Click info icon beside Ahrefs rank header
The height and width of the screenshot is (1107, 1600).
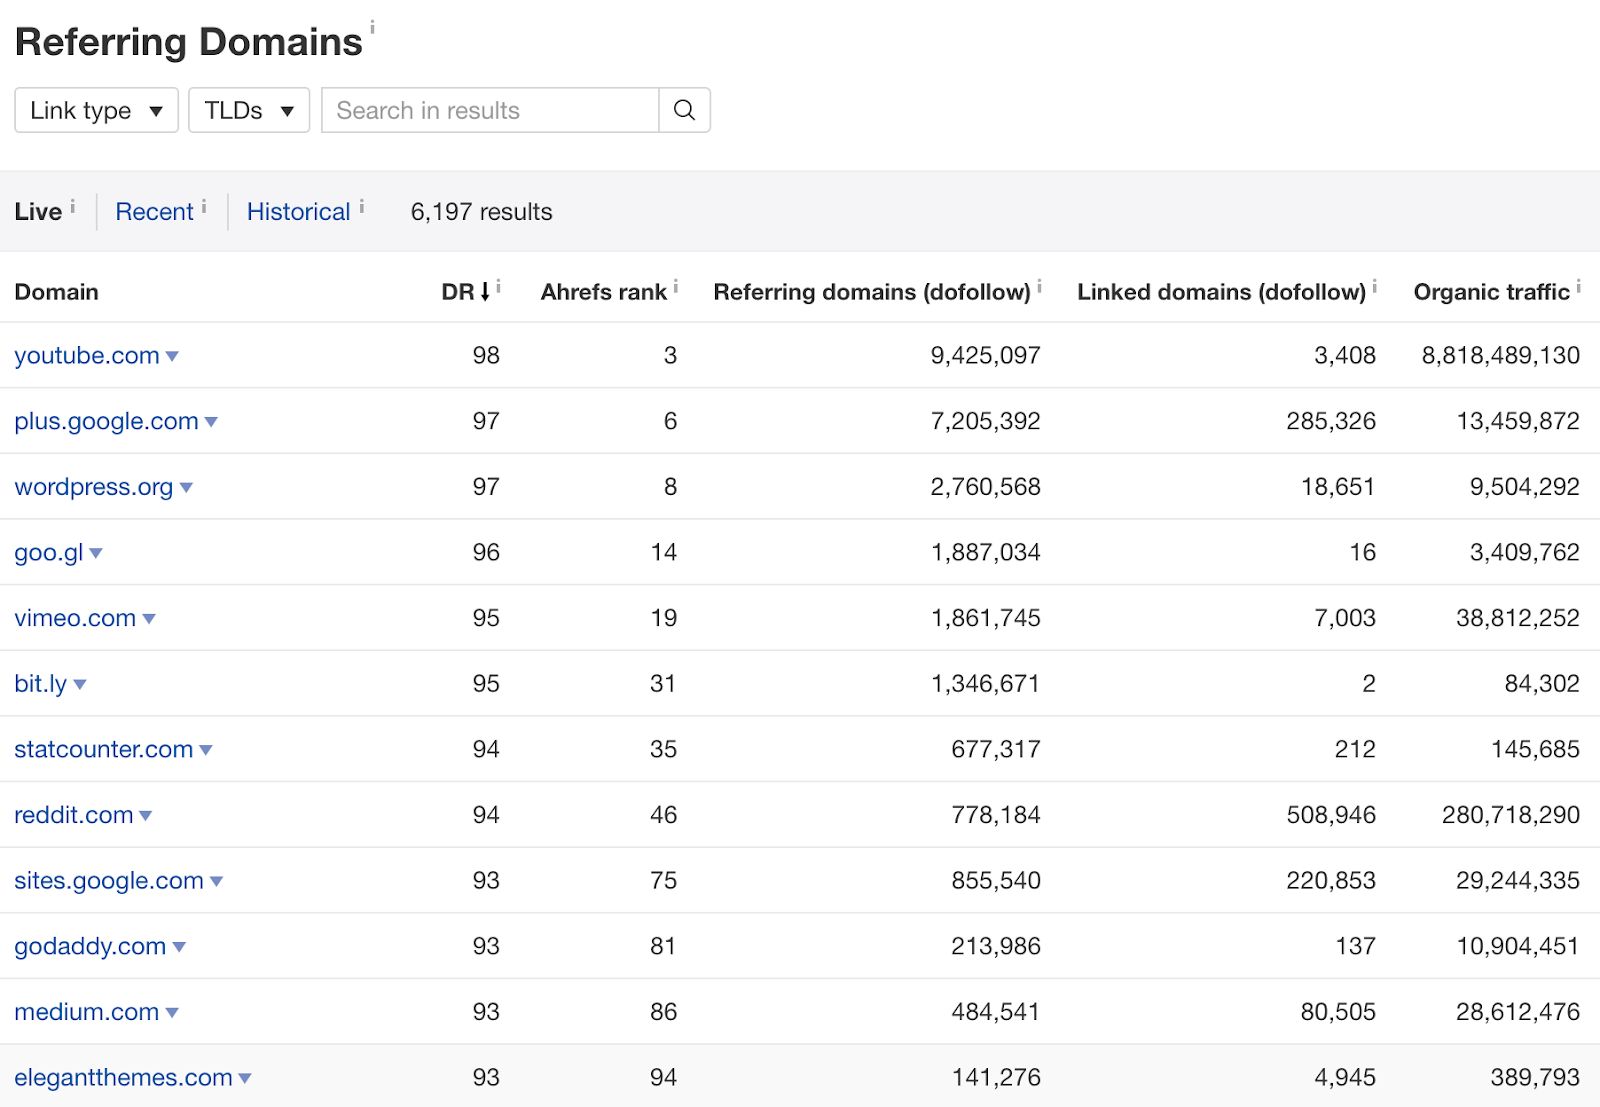[676, 287]
